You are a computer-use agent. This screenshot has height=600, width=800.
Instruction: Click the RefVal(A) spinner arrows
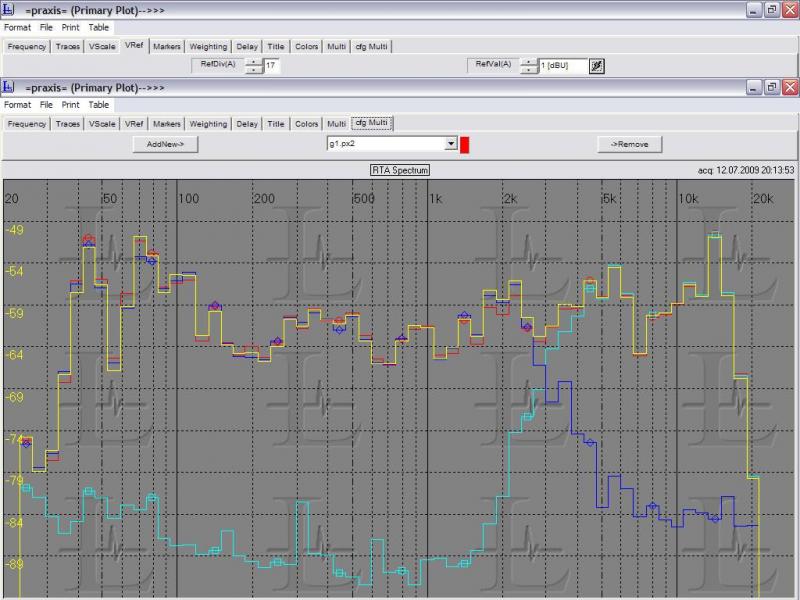pos(529,66)
